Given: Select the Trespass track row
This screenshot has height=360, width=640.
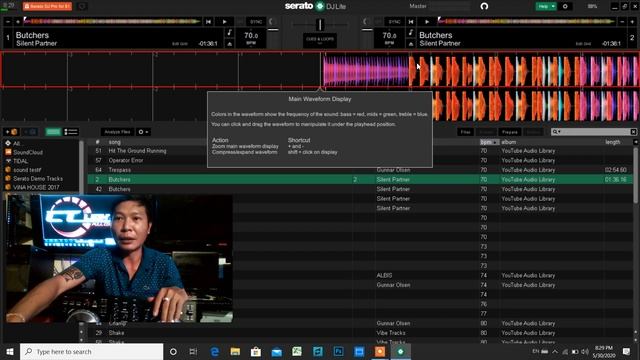Looking at the screenshot, I should point(360,170).
